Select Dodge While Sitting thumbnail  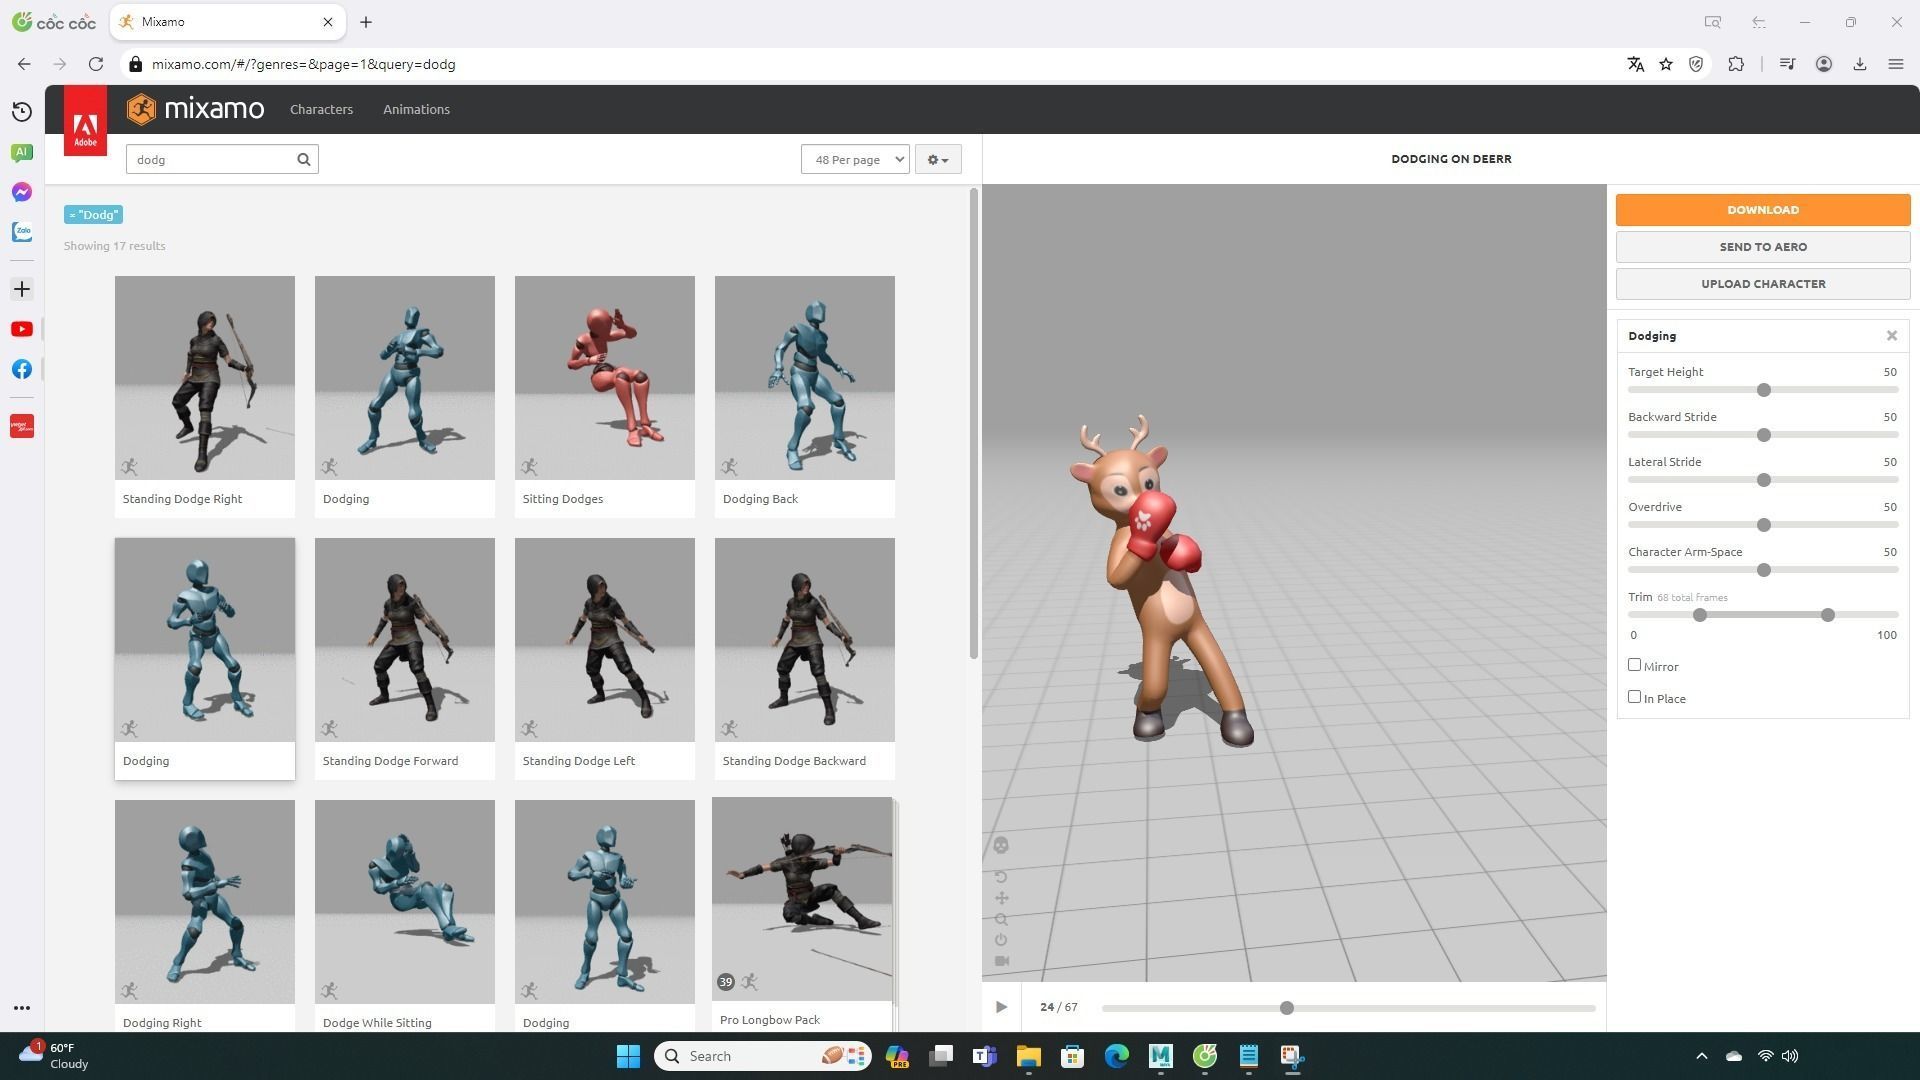(x=405, y=902)
